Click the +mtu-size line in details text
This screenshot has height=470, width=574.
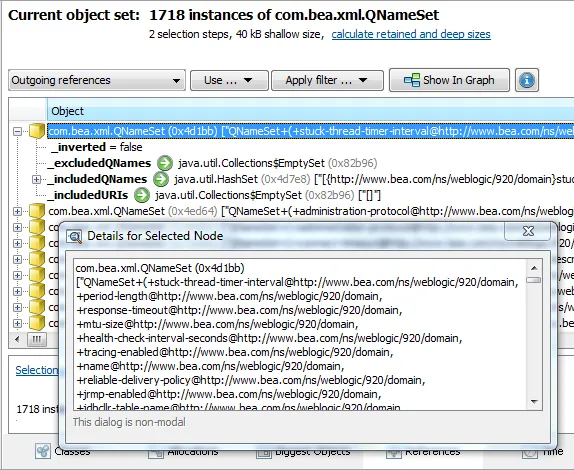(217, 324)
